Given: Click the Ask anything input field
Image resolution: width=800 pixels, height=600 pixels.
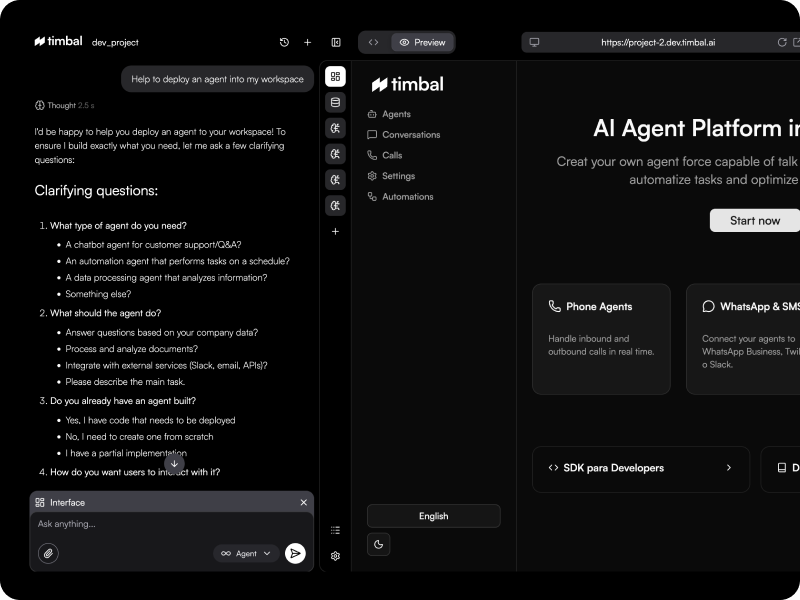Looking at the screenshot, I should coord(120,523).
